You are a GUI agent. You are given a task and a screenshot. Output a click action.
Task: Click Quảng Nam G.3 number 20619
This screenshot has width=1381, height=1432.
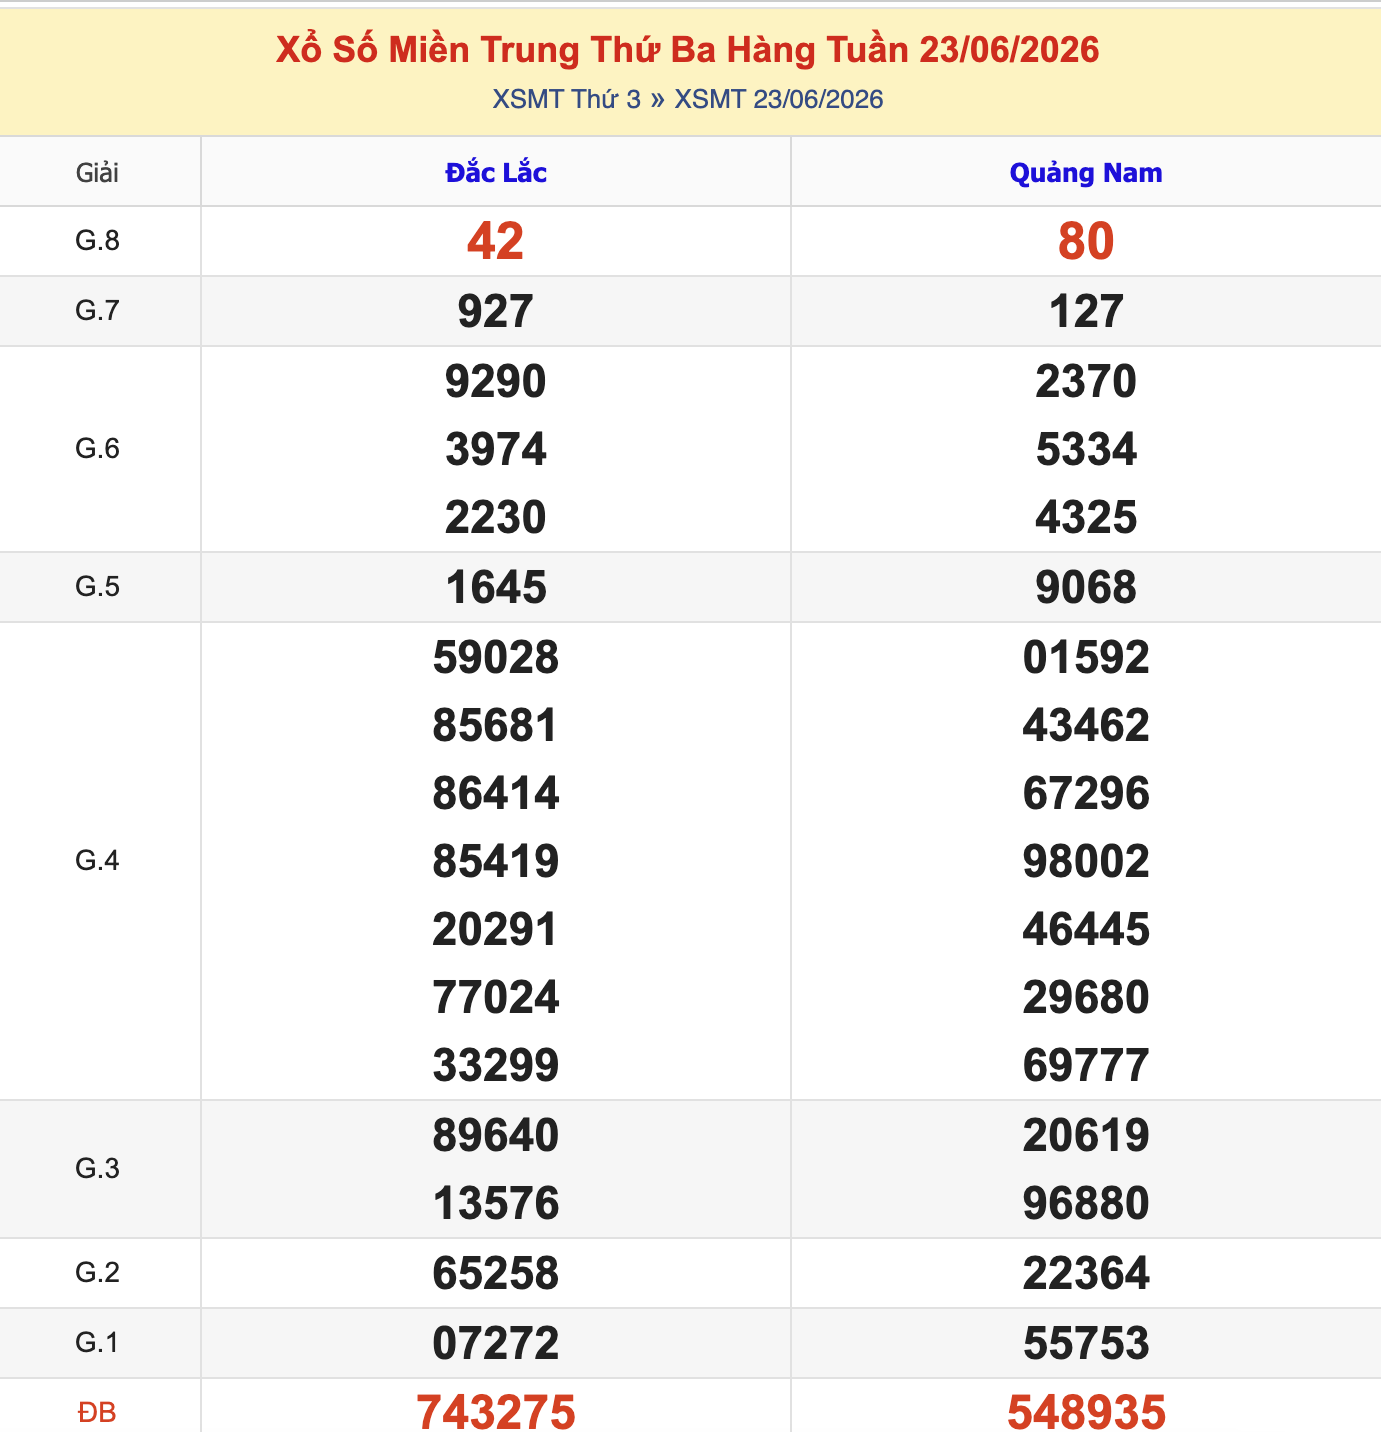1086,1135
